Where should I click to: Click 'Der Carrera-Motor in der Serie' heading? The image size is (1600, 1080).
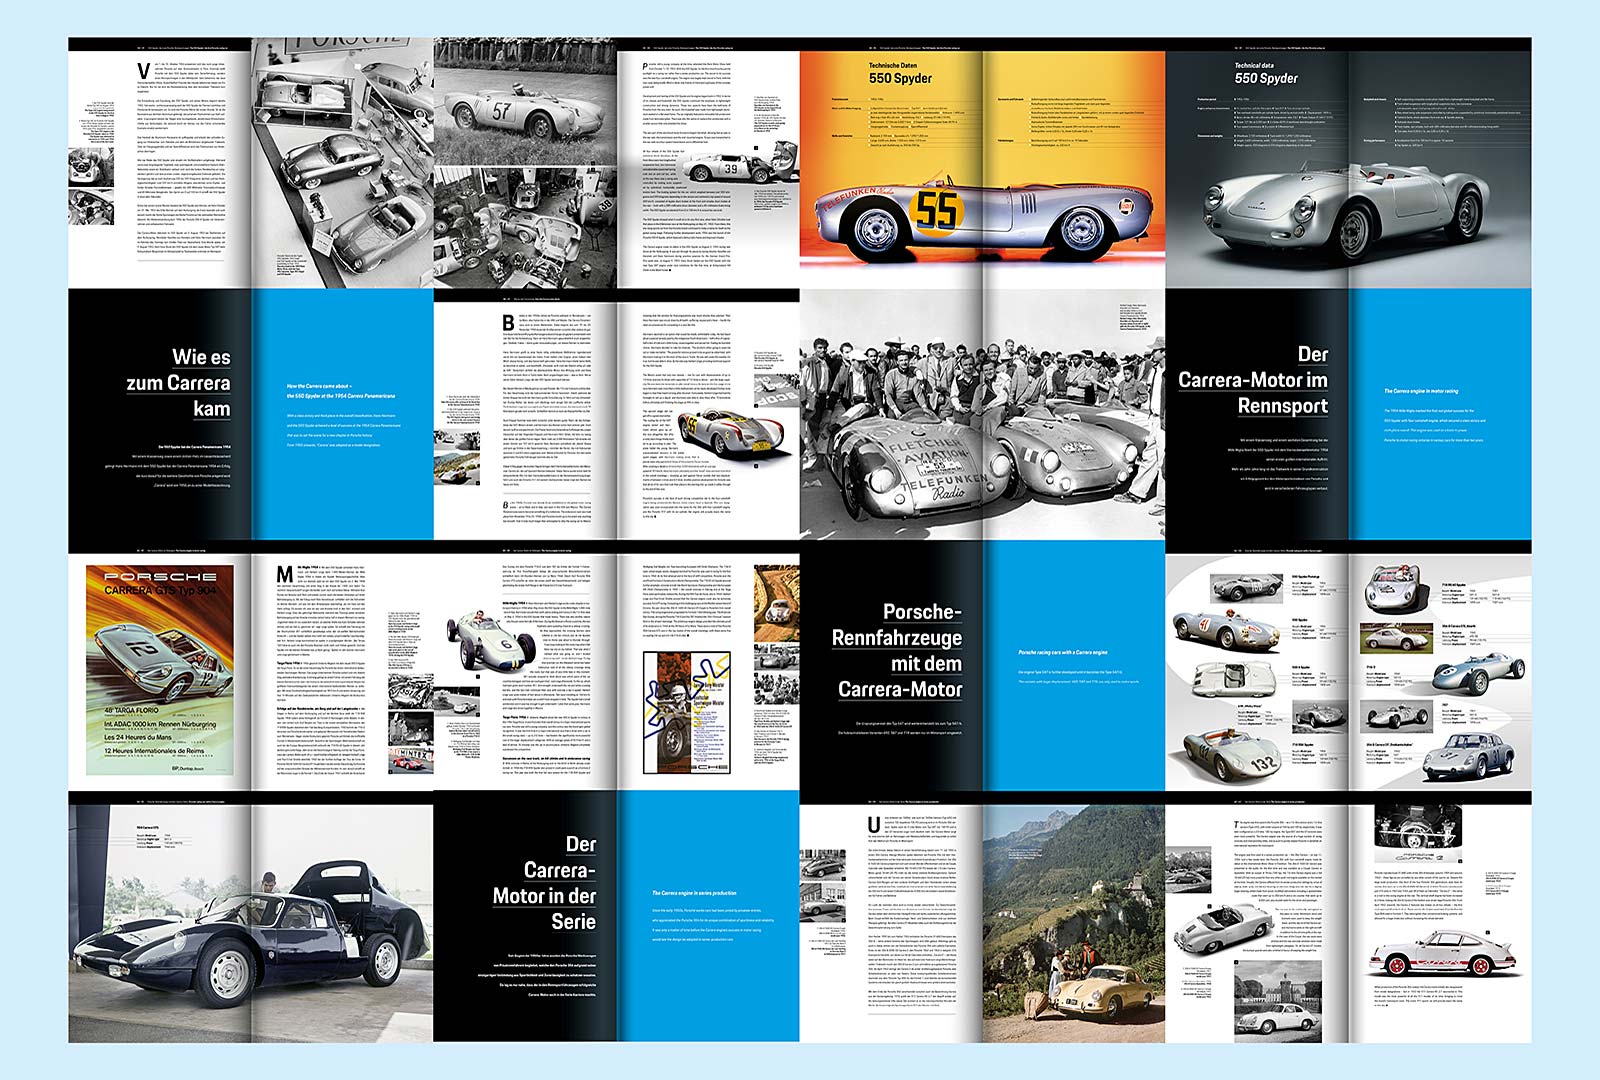pyautogui.click(x=544, y=883)
